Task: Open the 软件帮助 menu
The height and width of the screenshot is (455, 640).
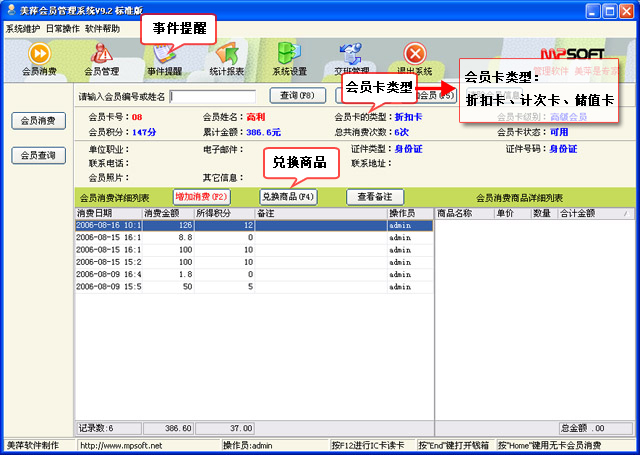Action: 103,29
